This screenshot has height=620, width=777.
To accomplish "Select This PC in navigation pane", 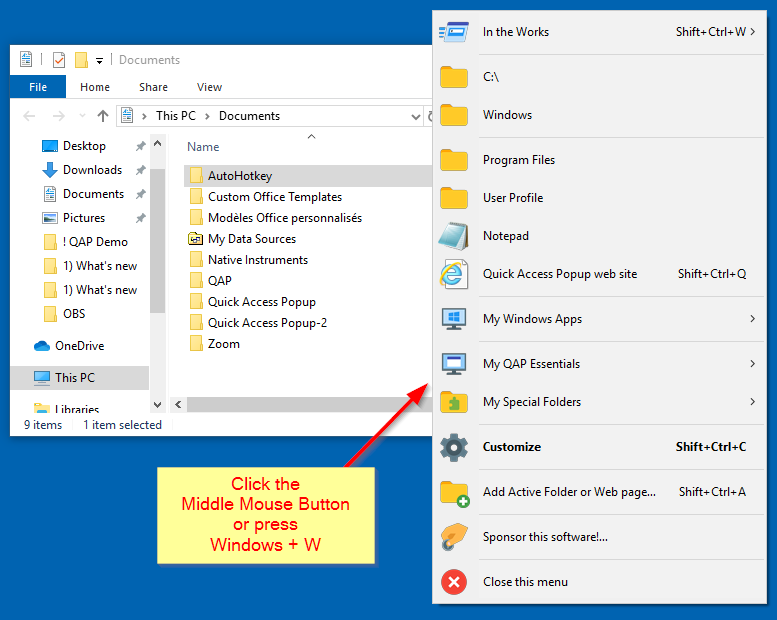I will click(x=80, y=378).
